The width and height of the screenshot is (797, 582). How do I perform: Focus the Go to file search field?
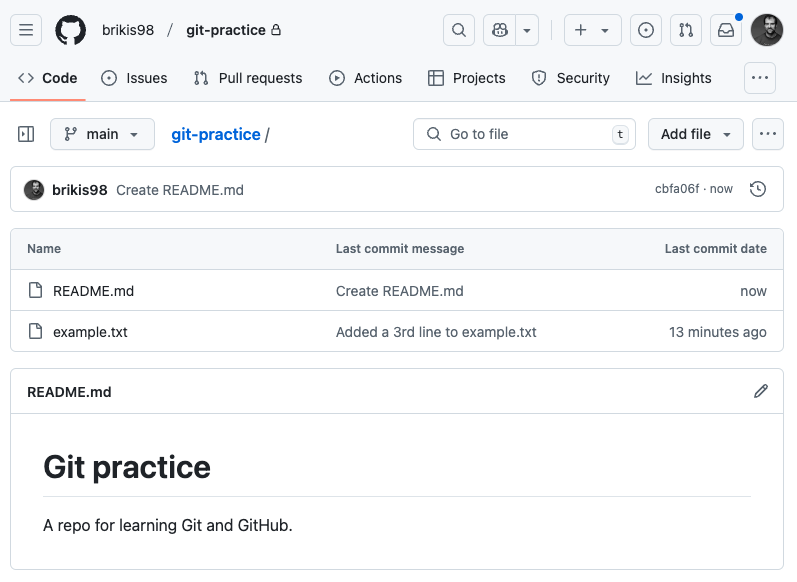click(524, 134)
